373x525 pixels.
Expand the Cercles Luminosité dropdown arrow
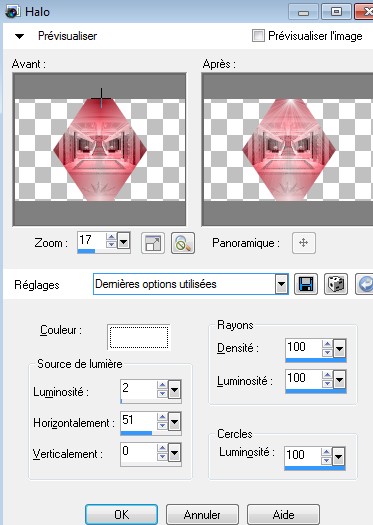(x=339, y=457)
